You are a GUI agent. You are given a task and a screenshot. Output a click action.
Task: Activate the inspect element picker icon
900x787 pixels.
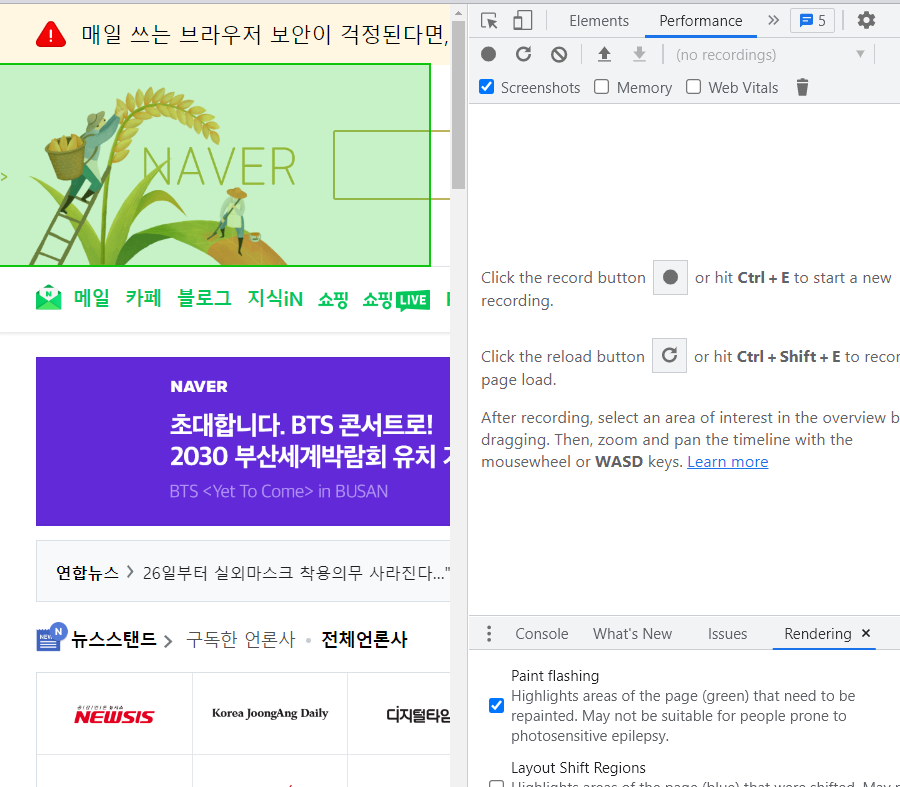coord(489,21)
